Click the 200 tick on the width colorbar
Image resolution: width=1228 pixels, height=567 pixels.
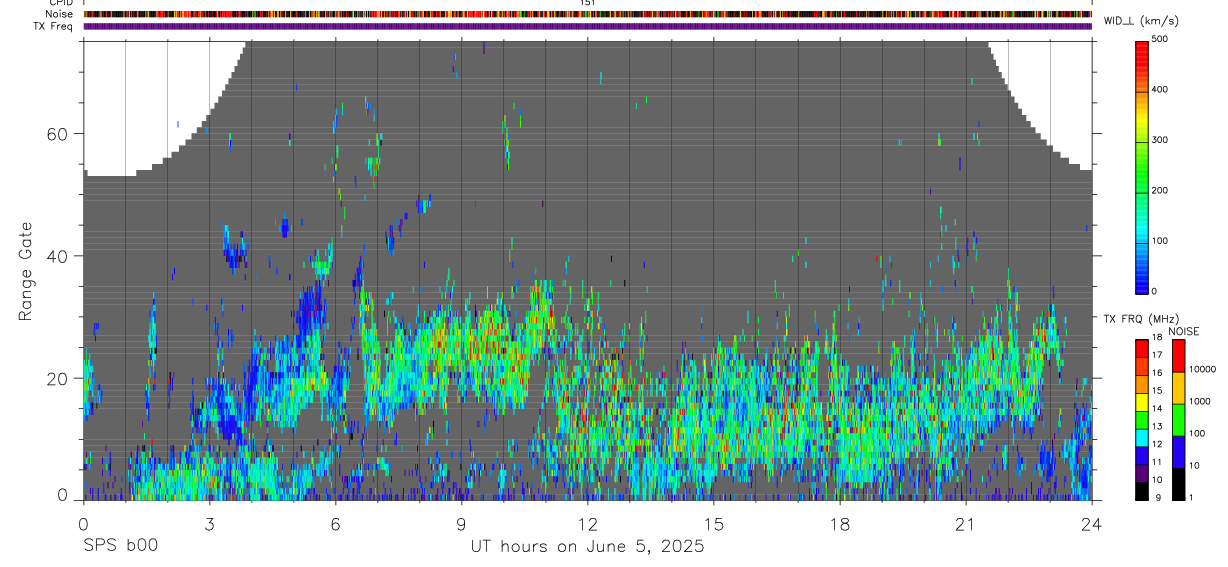tap(1161, 190)
